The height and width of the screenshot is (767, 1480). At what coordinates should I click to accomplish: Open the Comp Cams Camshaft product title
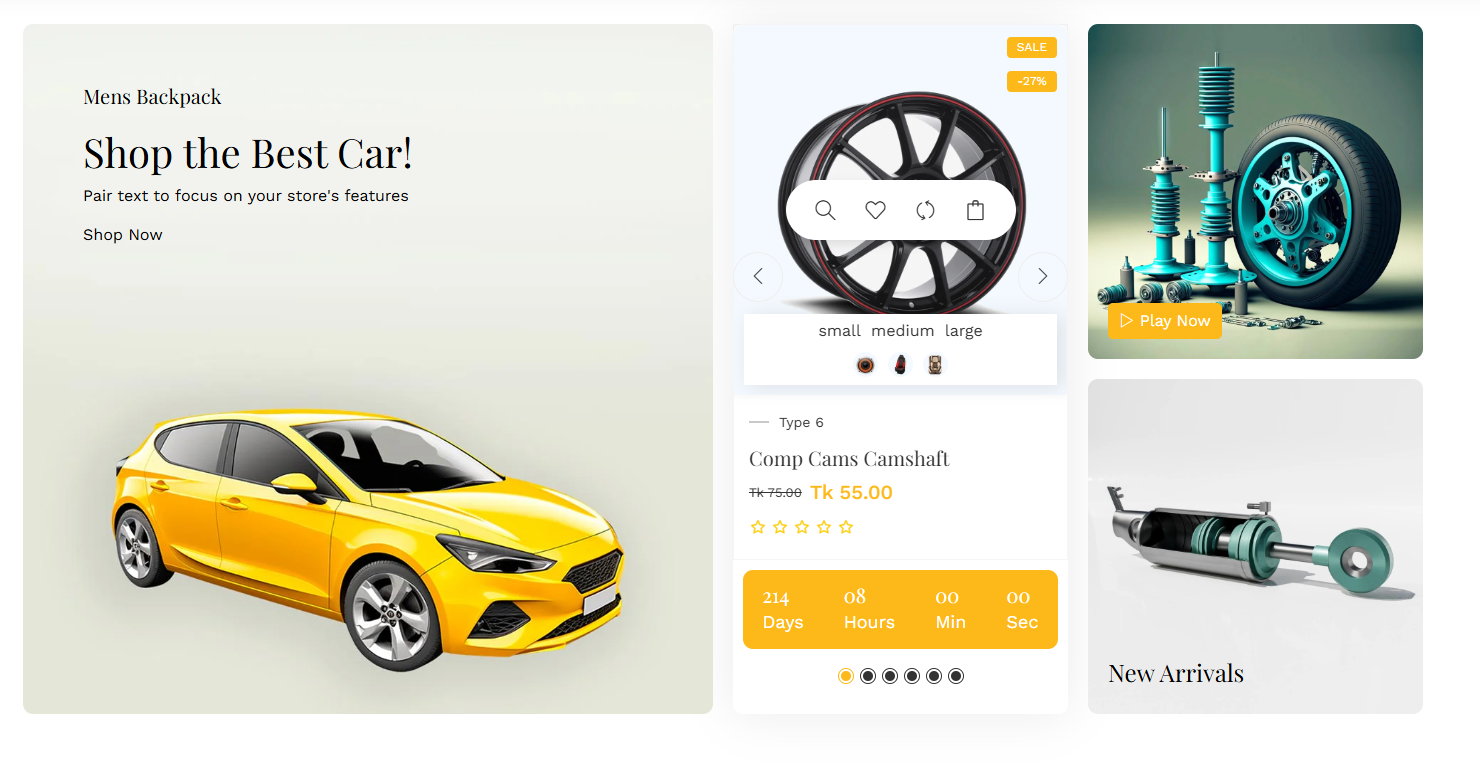(849, 459)
